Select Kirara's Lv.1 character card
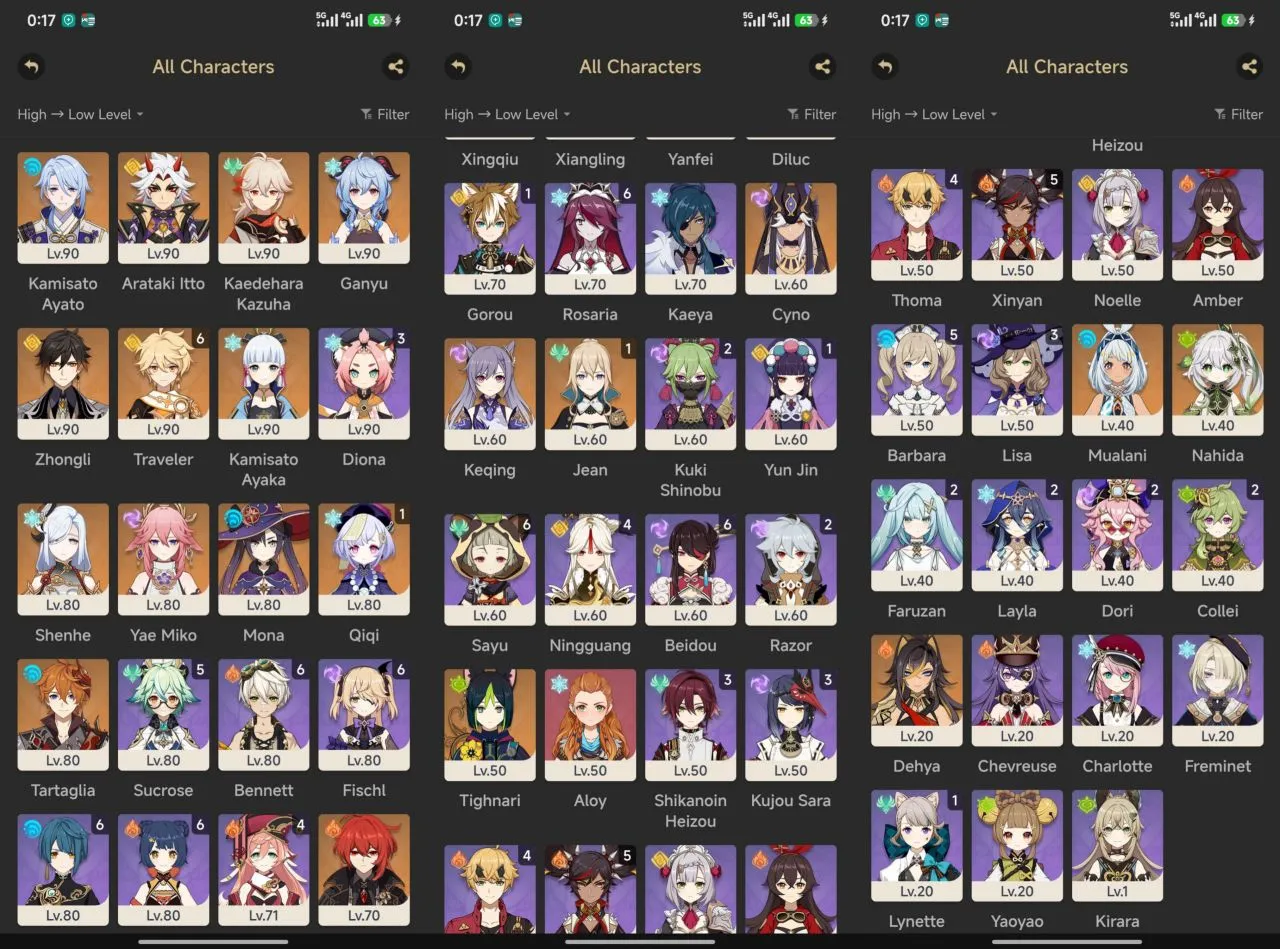The image size is (1280, 949). pos(1117,846)
